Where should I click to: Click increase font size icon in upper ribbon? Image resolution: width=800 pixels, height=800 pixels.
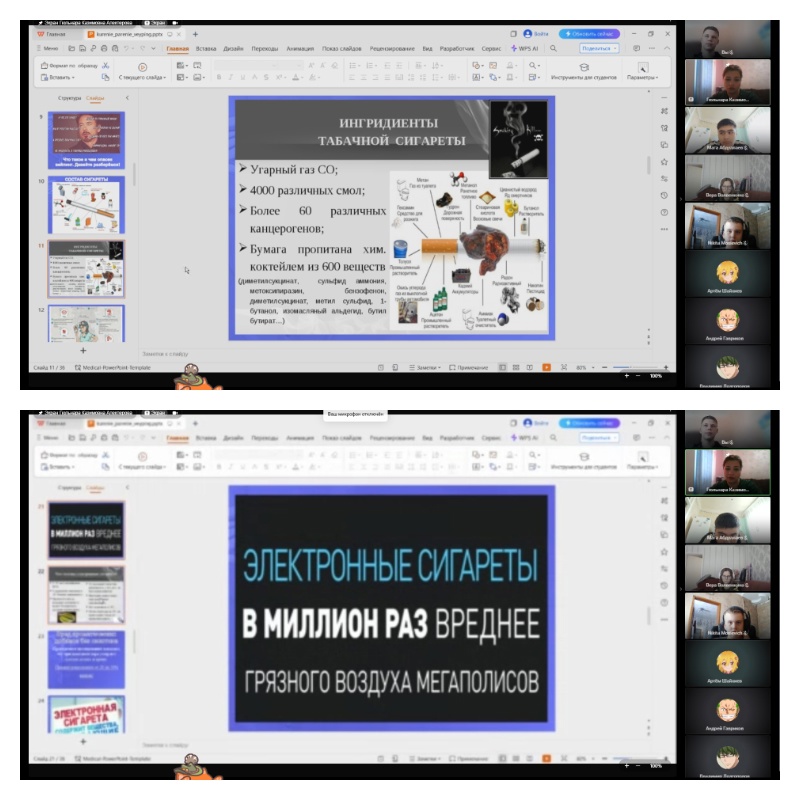point(311,65)
